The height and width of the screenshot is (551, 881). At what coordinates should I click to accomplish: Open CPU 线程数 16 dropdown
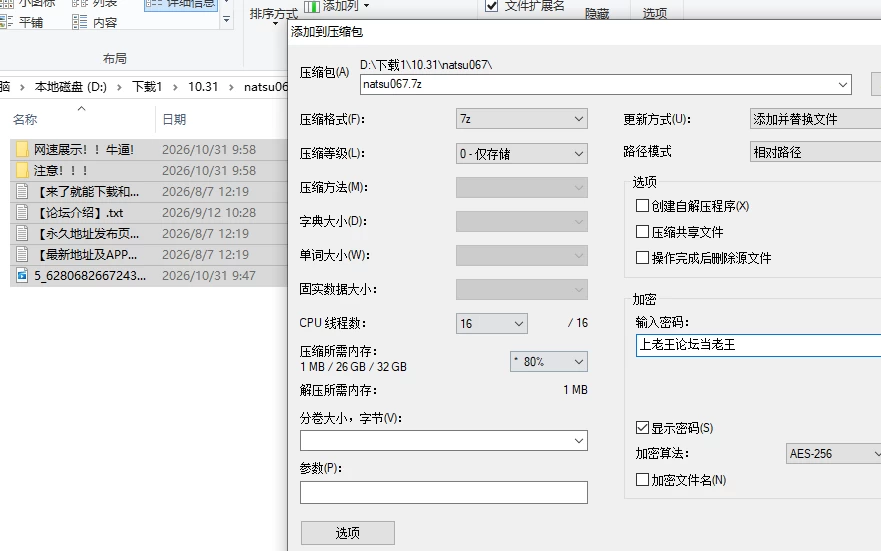(492, 323)
